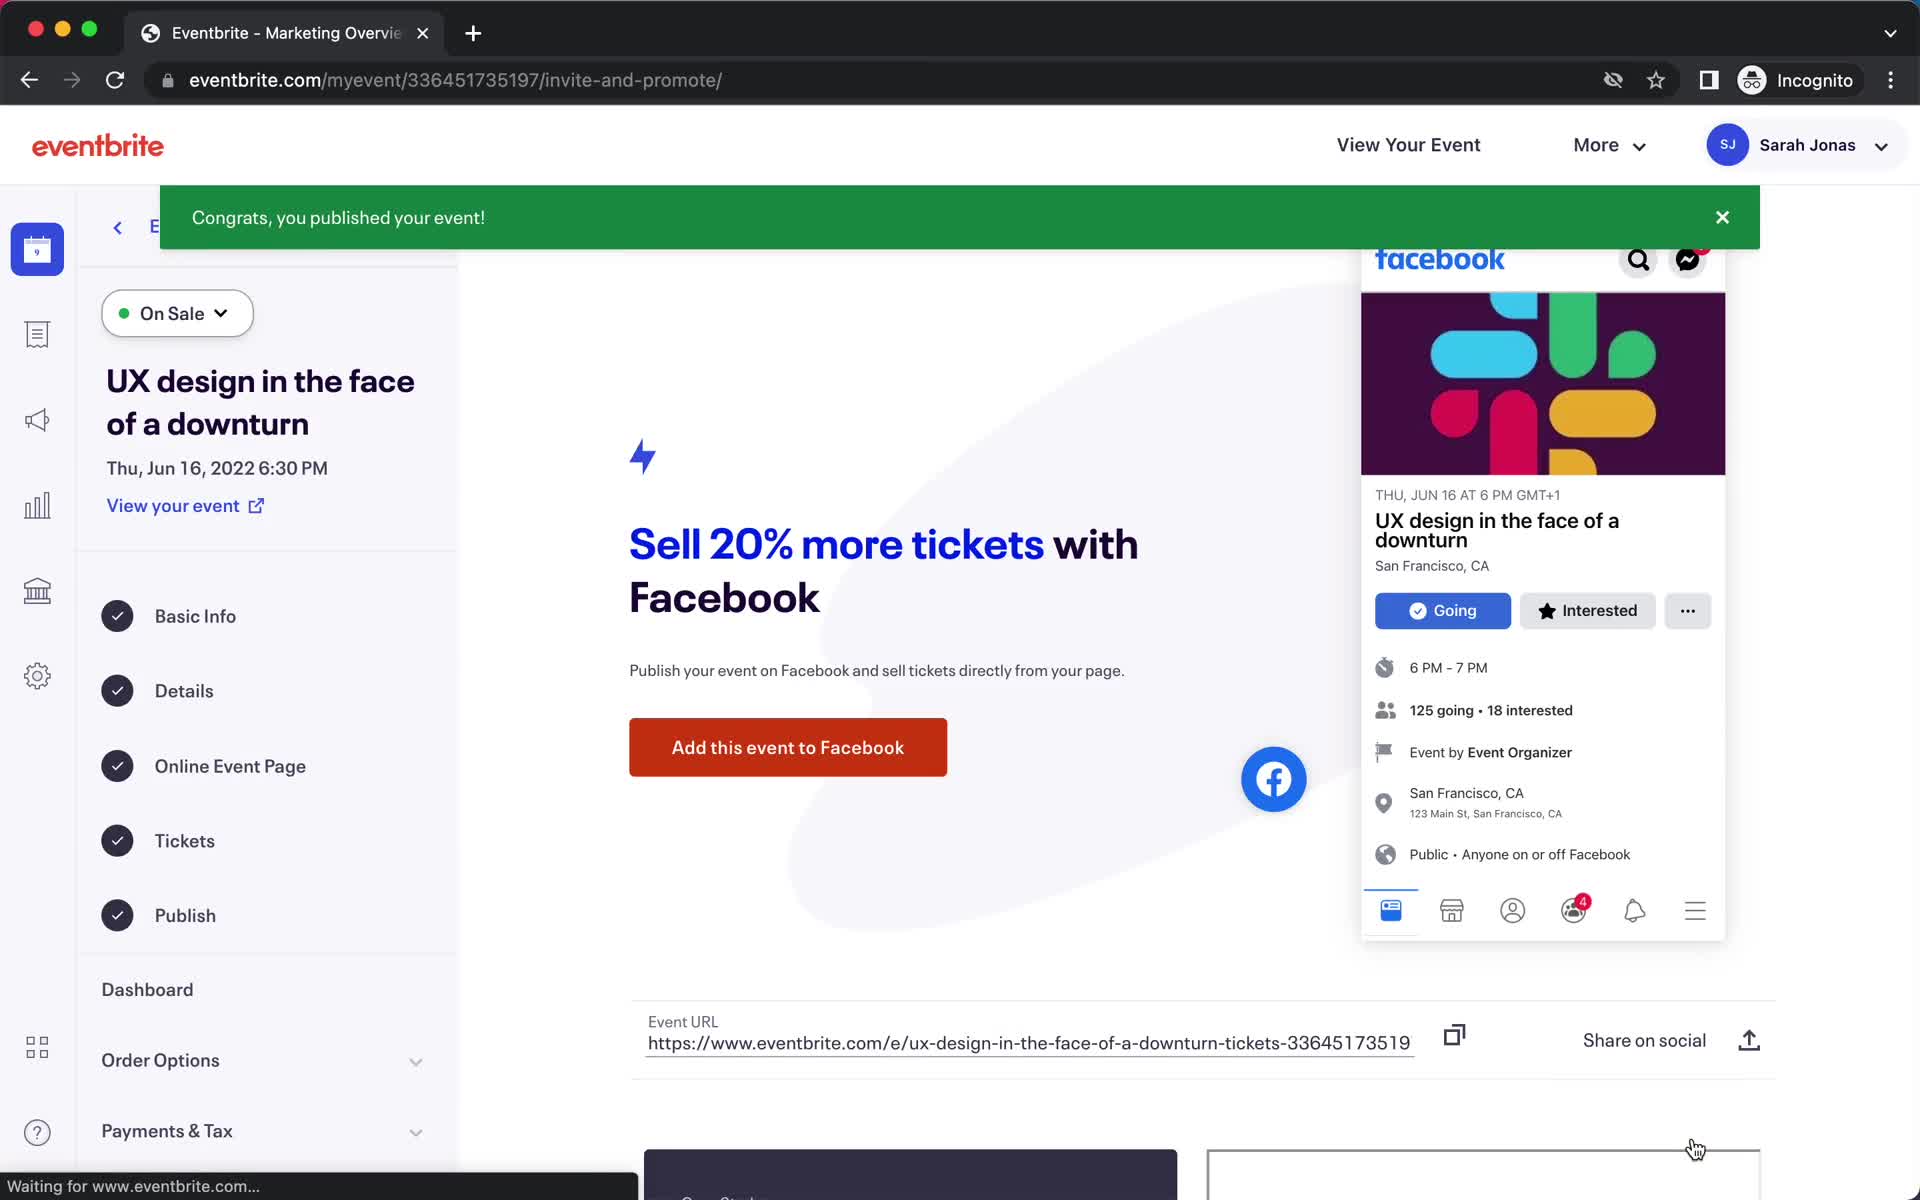
Task: Click the Facebook preview search icon
Action: click(1638, 261)
